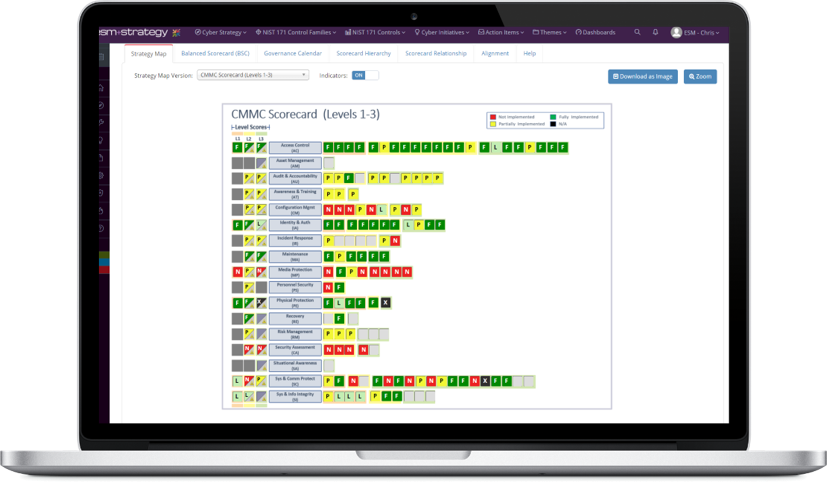
Task: Switch to Alignment tab
Action: [495, 53]
